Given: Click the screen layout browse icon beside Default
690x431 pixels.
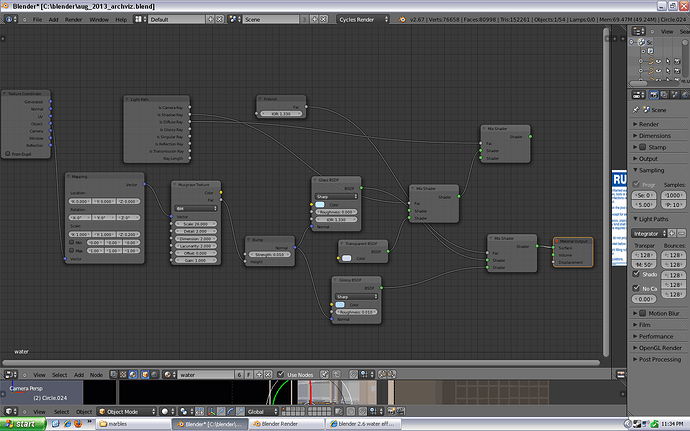Looking at the screenshot, I should (x=140, y=19).
